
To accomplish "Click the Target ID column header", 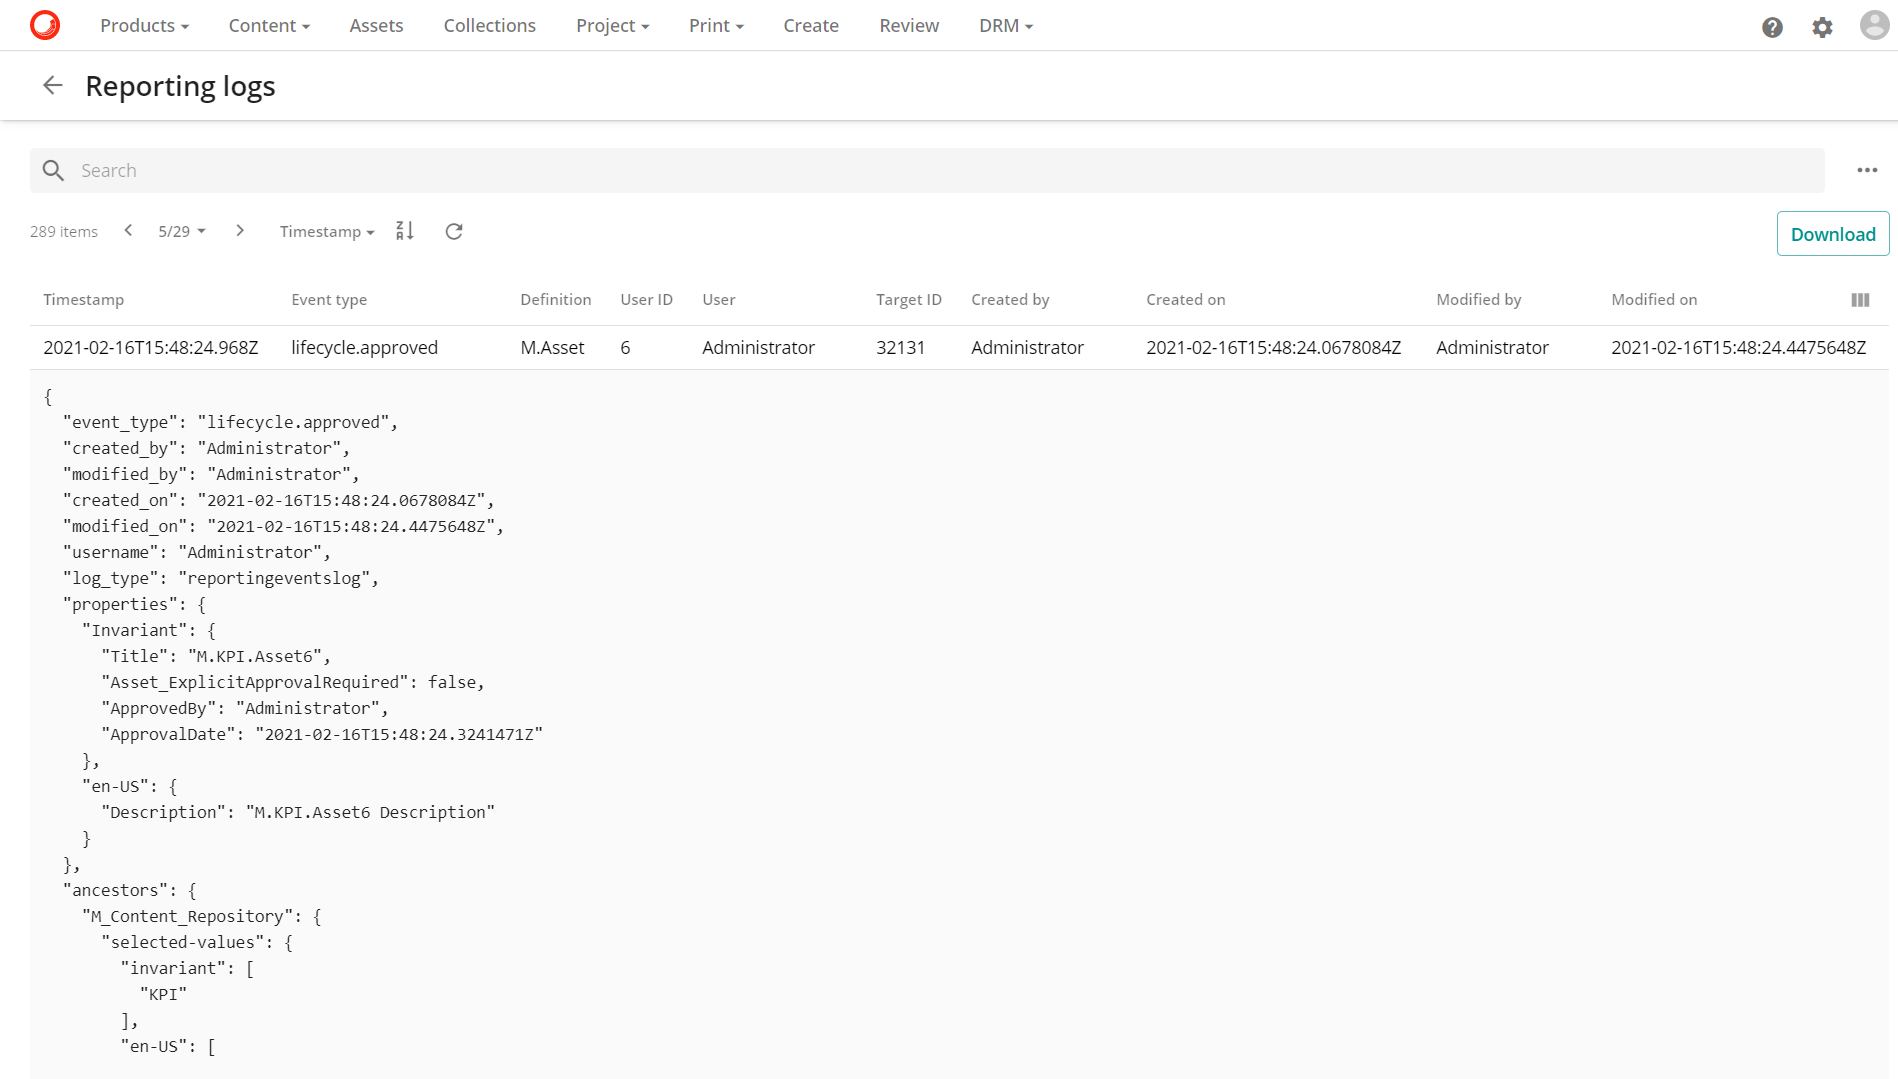I will pos(909,300).
